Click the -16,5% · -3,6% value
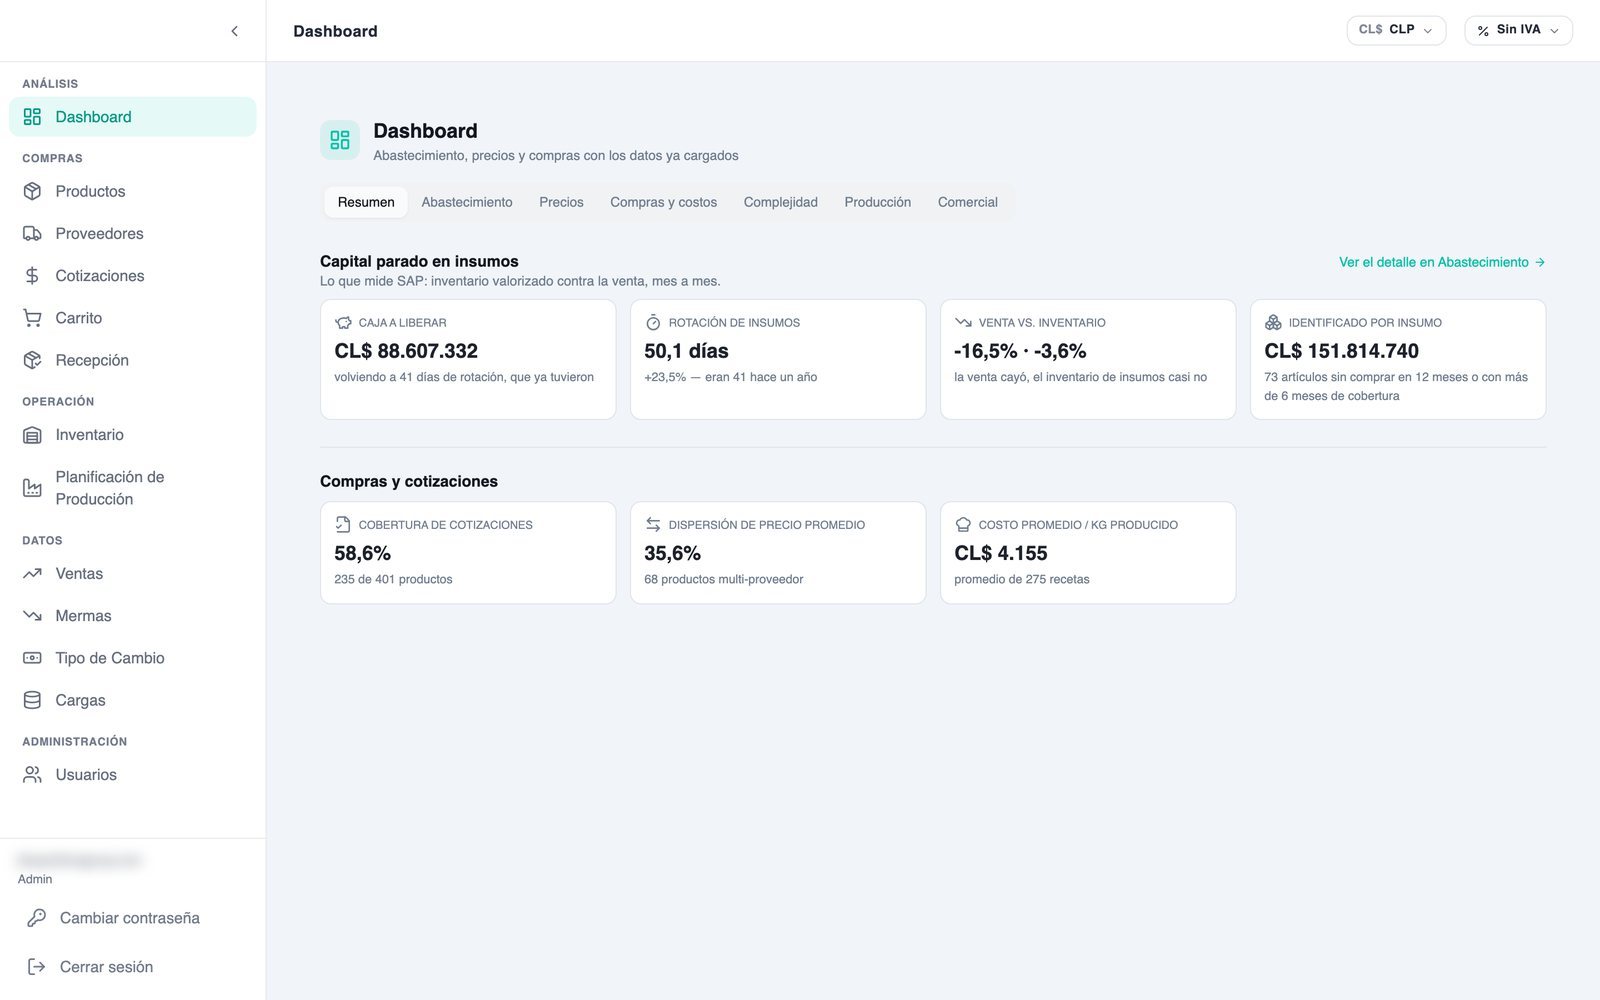 tap(1020, 351)
